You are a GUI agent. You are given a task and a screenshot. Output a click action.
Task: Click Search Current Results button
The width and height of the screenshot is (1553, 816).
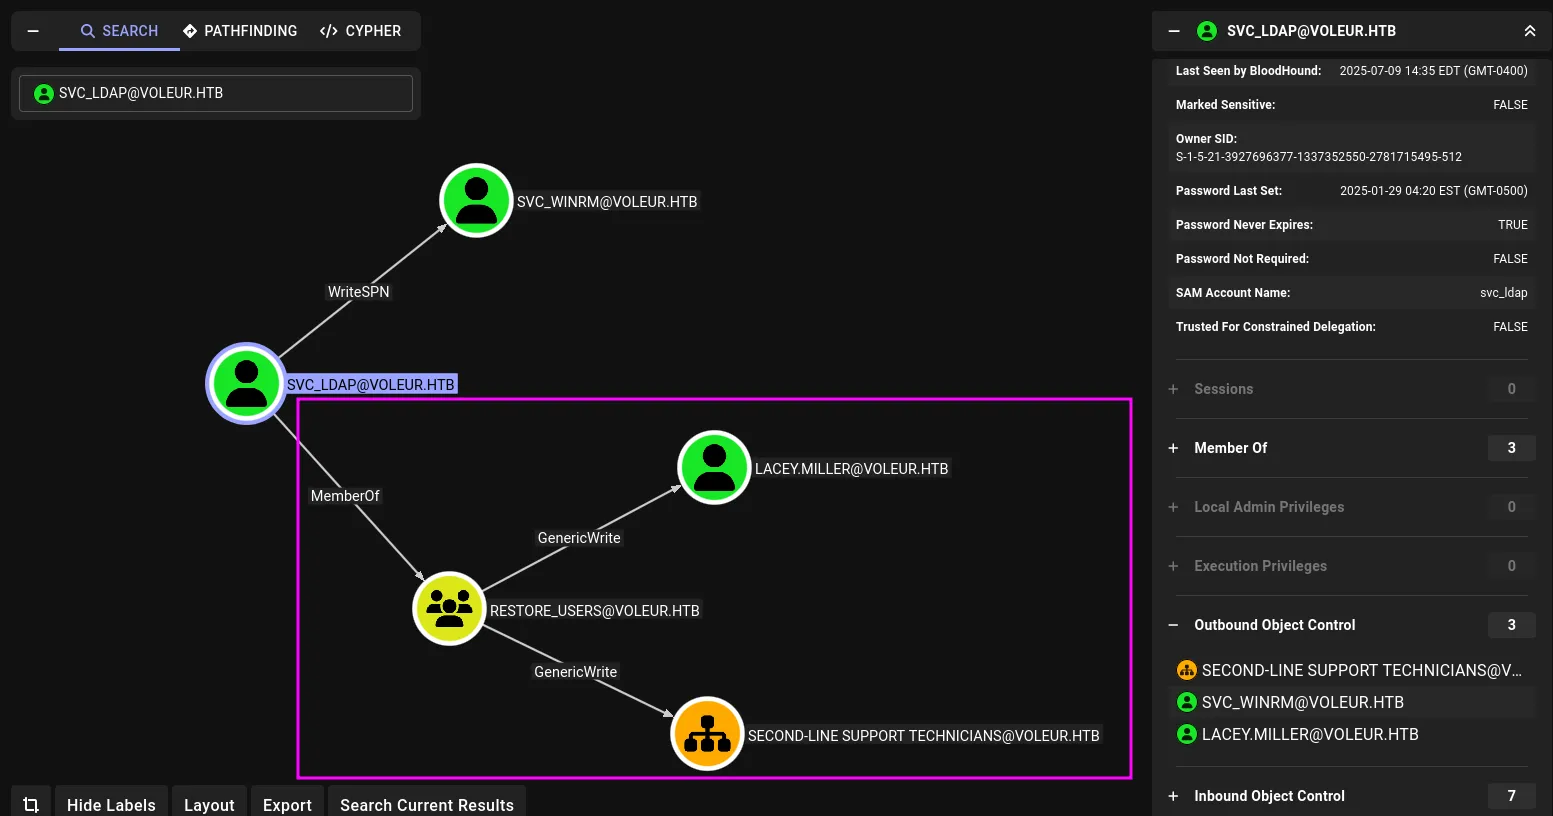(426, 804)
